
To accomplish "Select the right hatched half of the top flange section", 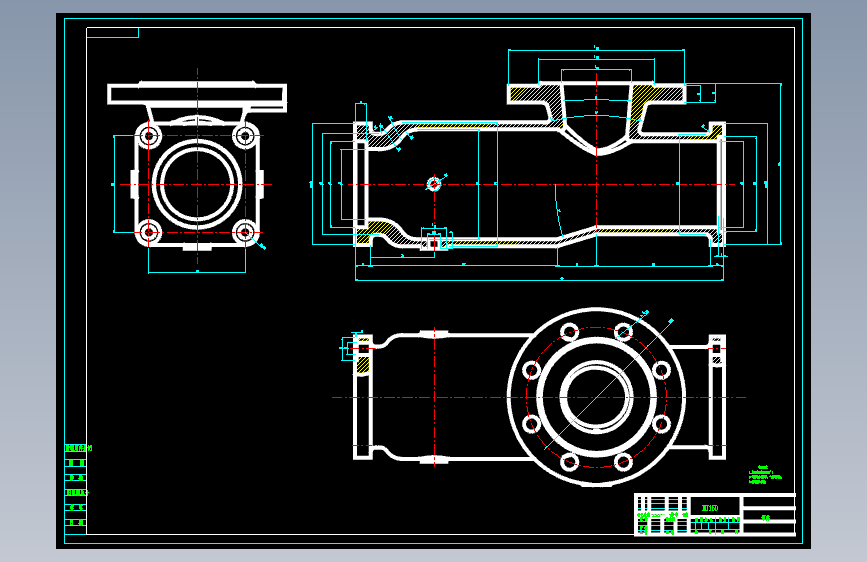I will (x=658, y=97).
